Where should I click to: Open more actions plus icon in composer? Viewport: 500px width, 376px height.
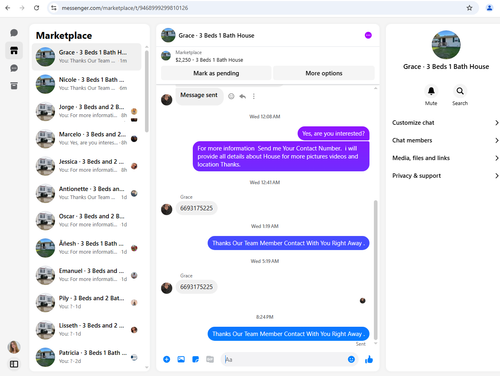click(167, 359)
